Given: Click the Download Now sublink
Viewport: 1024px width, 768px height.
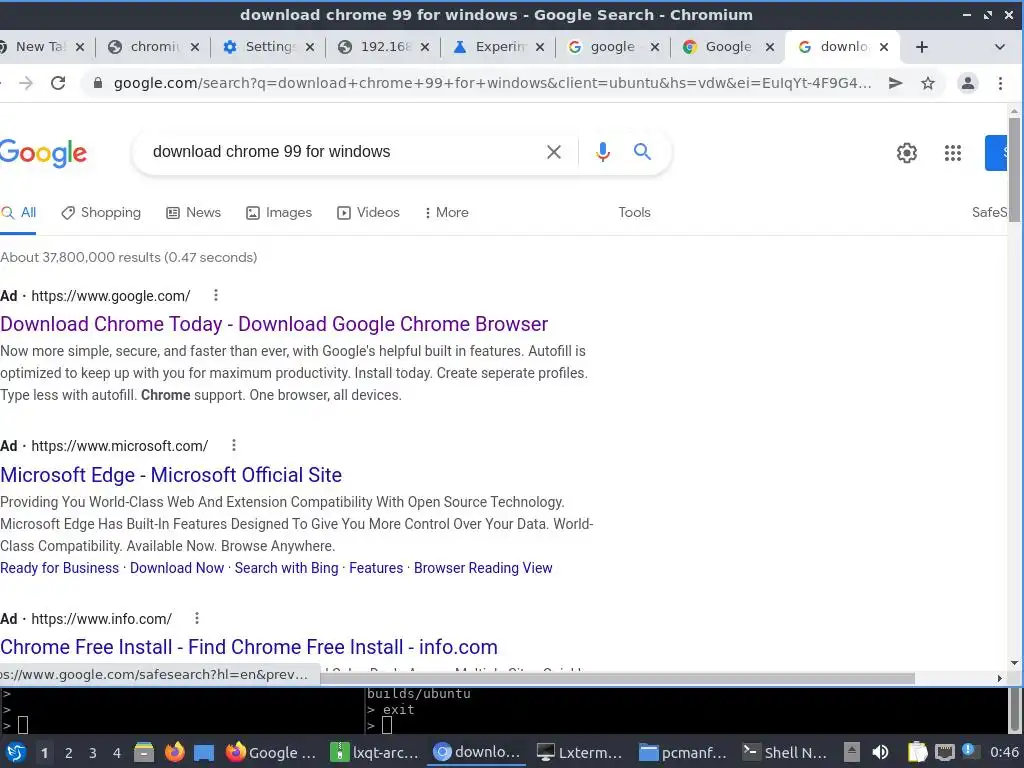Looking at the screenshot, I should click(x=177, y=568).
